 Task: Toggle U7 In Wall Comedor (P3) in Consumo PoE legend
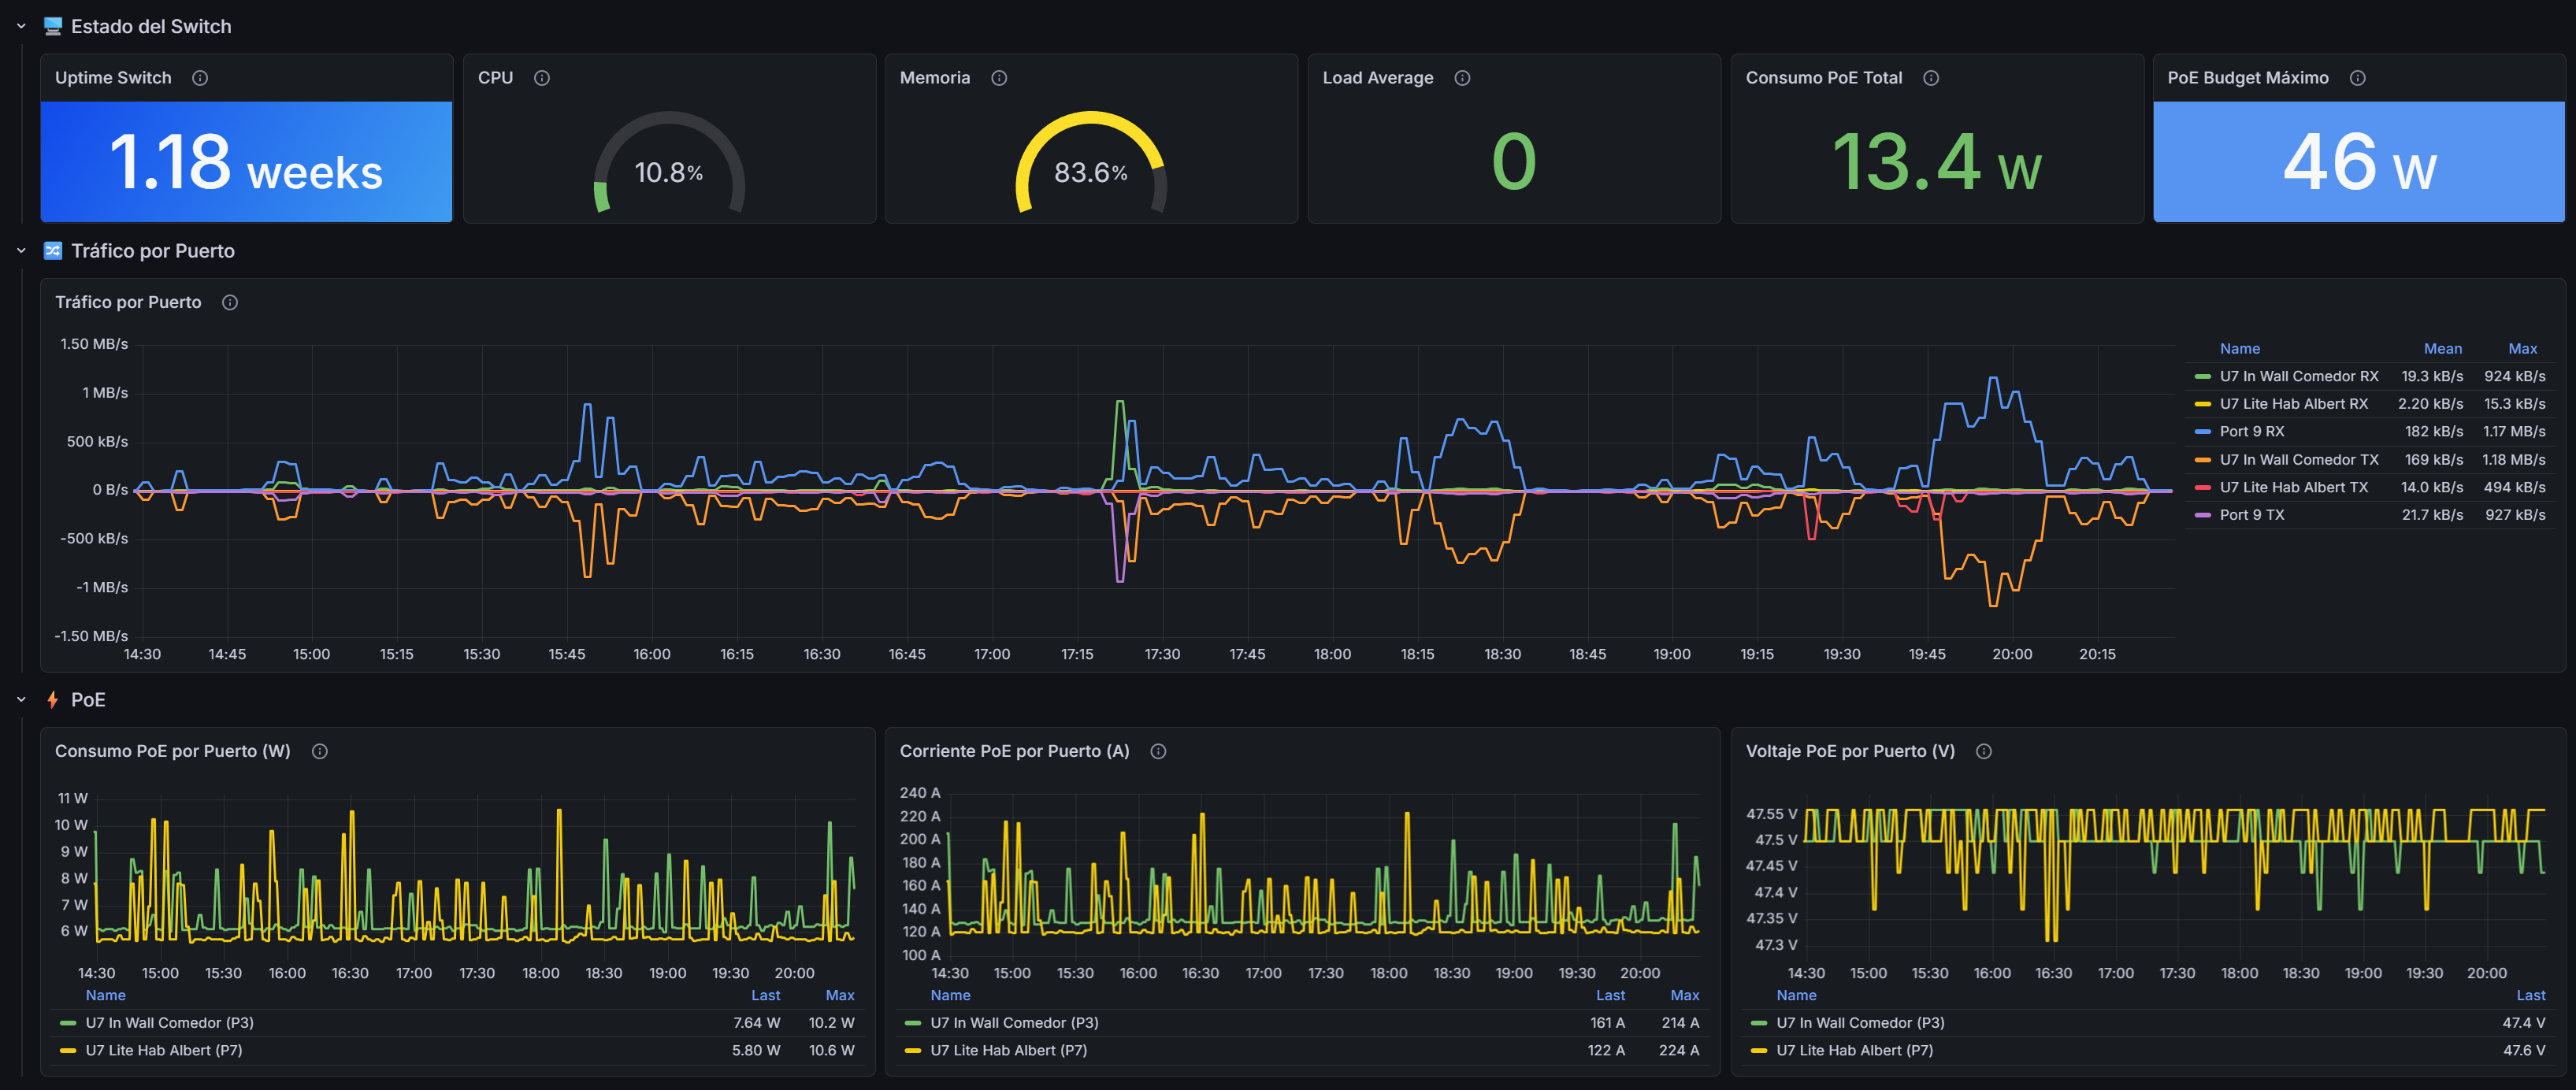click(169, 1023)
